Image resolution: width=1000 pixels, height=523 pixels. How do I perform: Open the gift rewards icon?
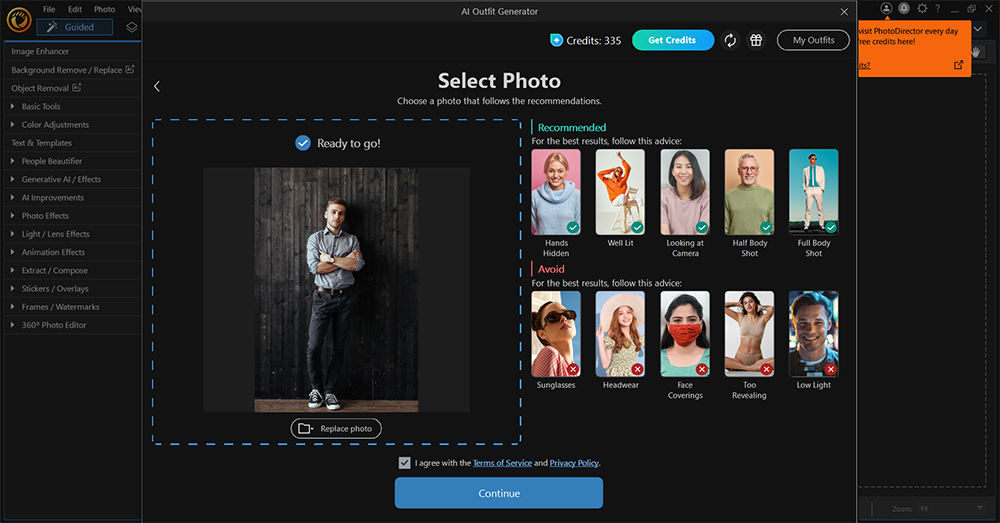click(x=756, y=40)
